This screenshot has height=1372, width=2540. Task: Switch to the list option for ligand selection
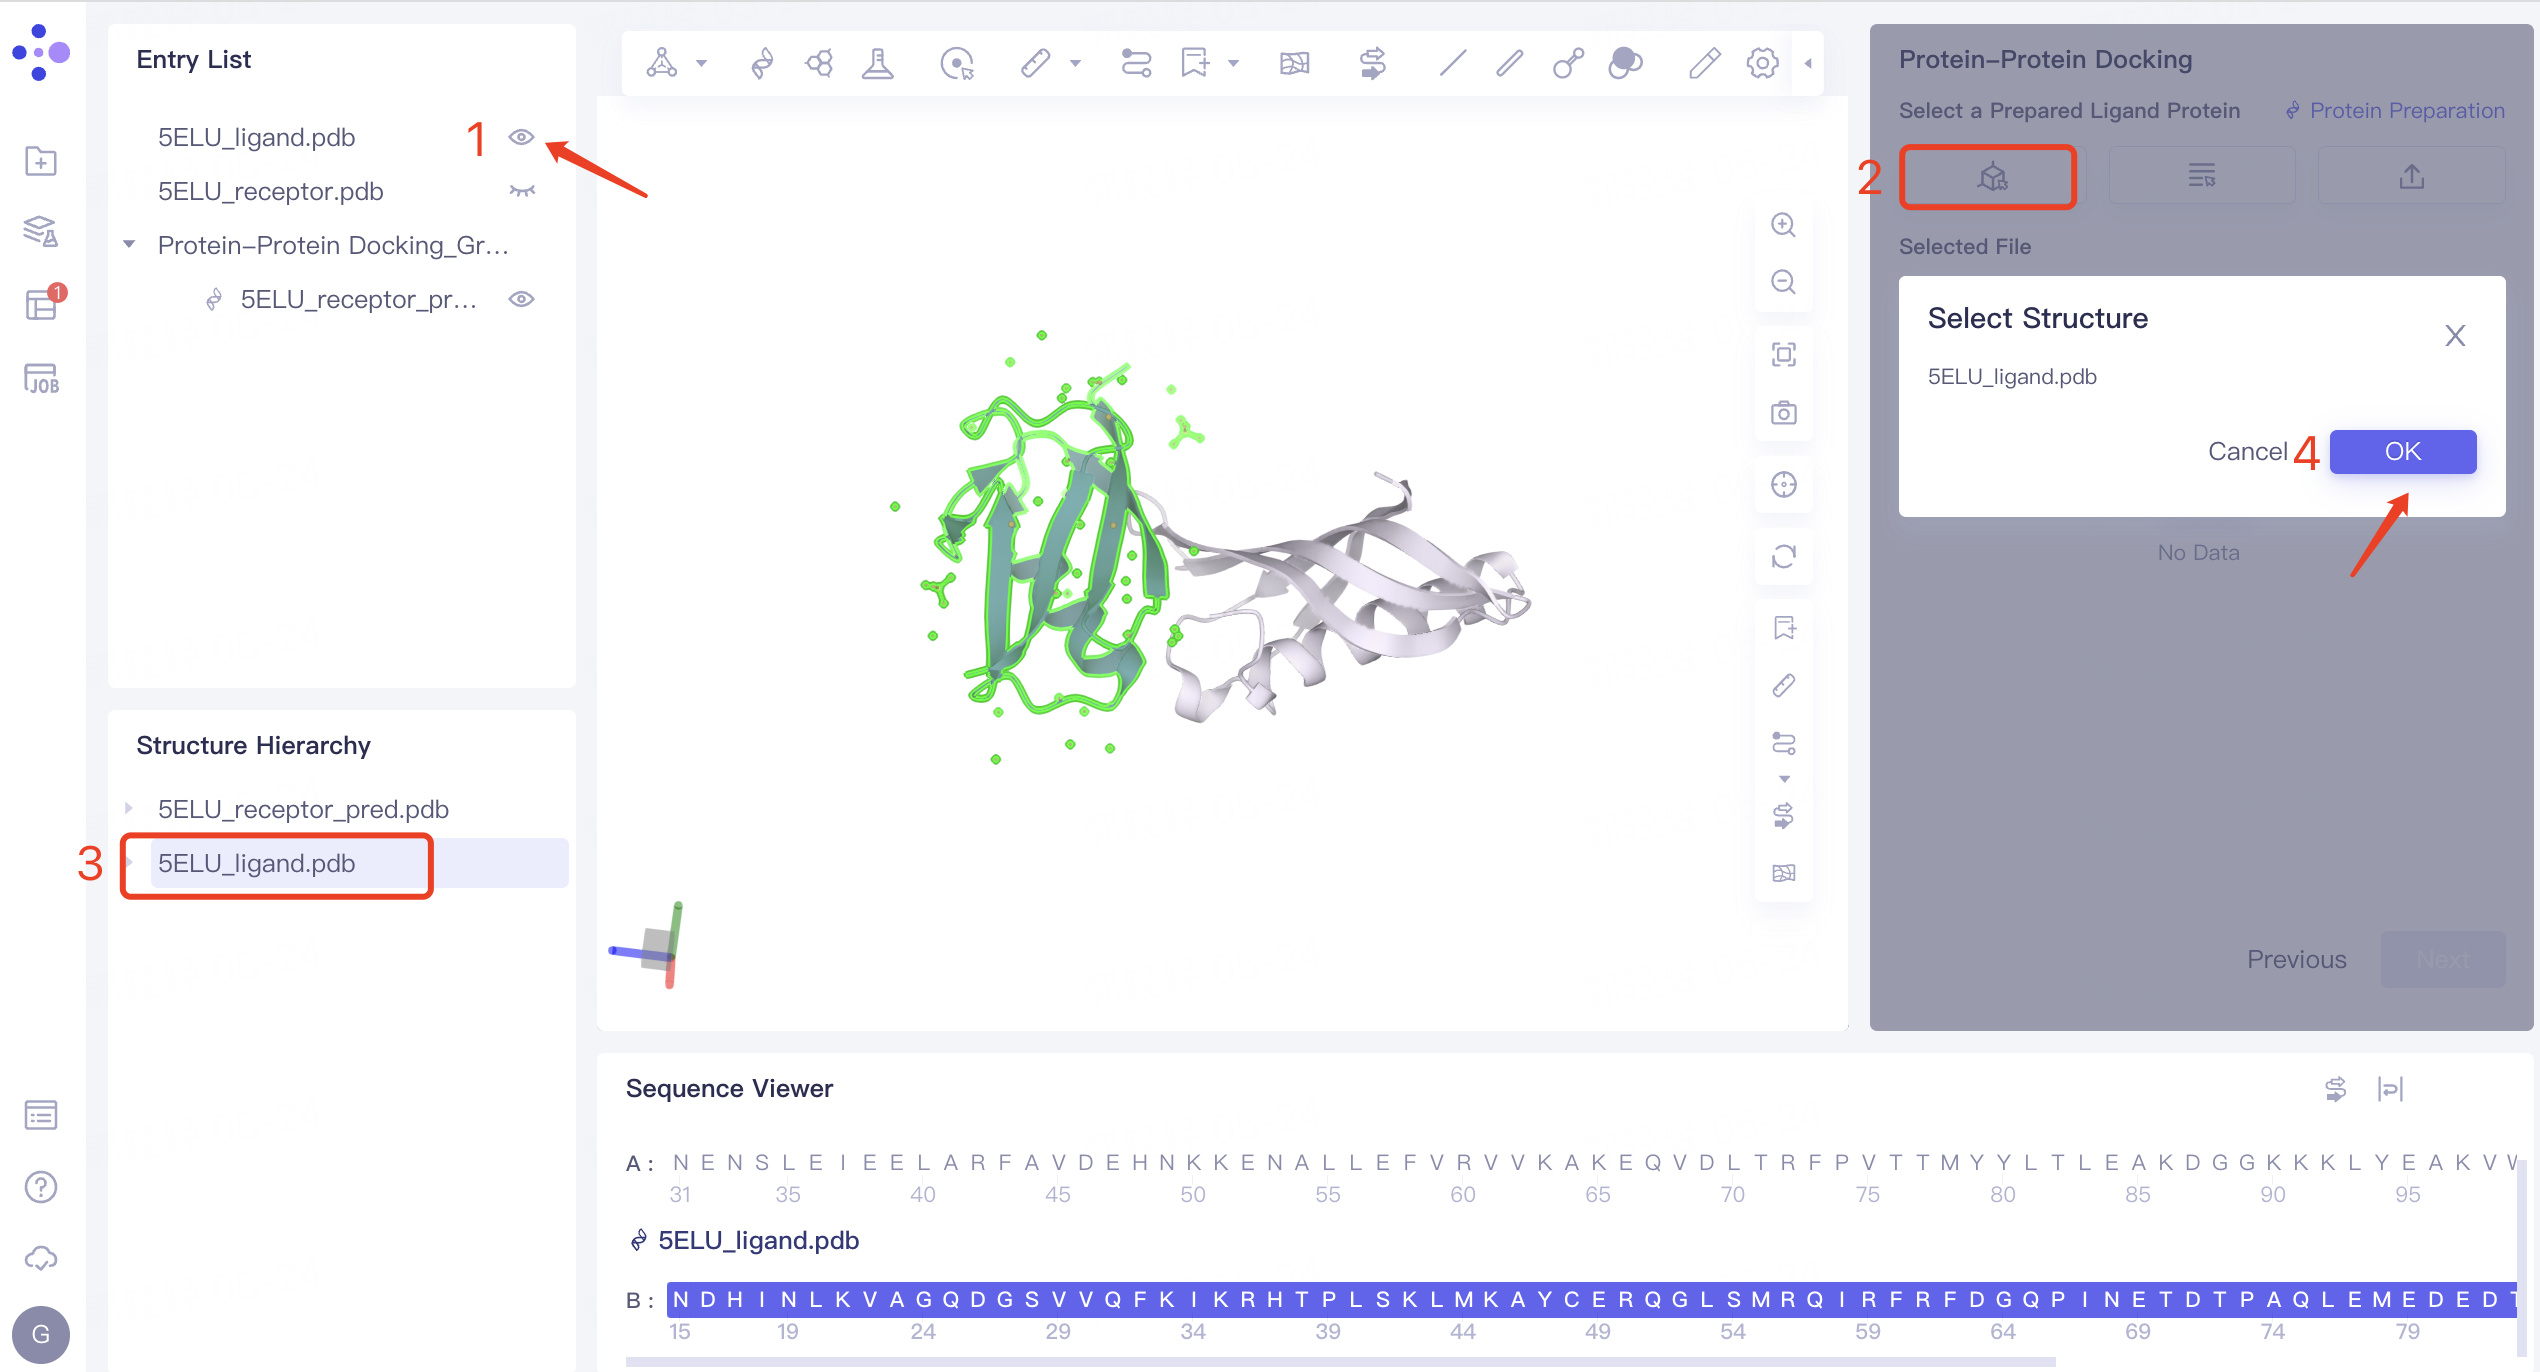point(2202,175)
